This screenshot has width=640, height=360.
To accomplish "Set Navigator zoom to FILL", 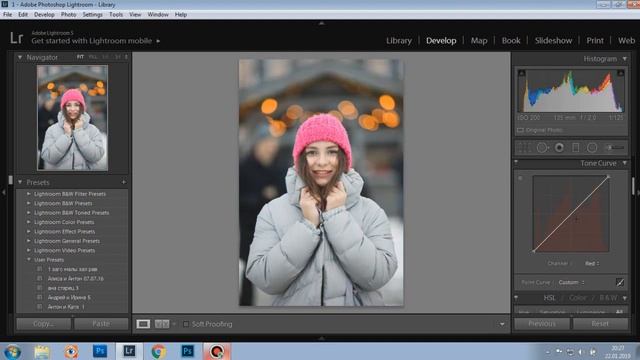I will [x=93, y=57].
